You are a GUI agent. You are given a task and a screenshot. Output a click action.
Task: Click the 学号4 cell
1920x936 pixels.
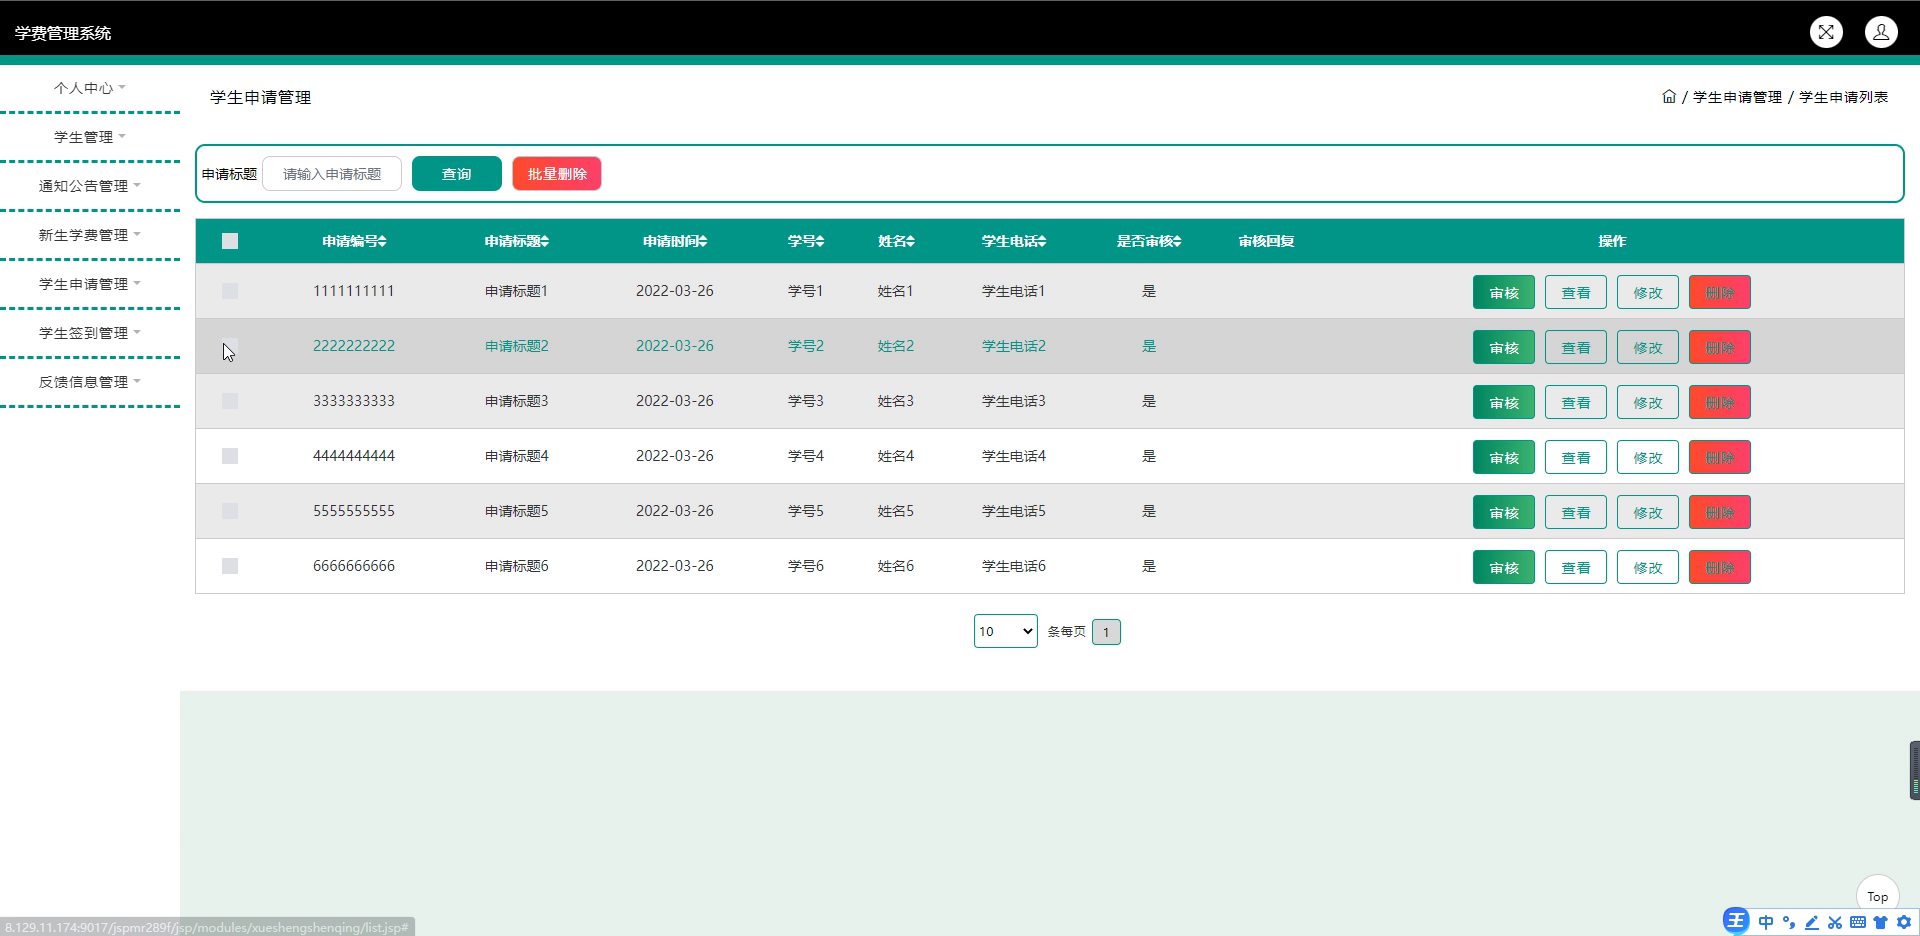tap(806, 456)
